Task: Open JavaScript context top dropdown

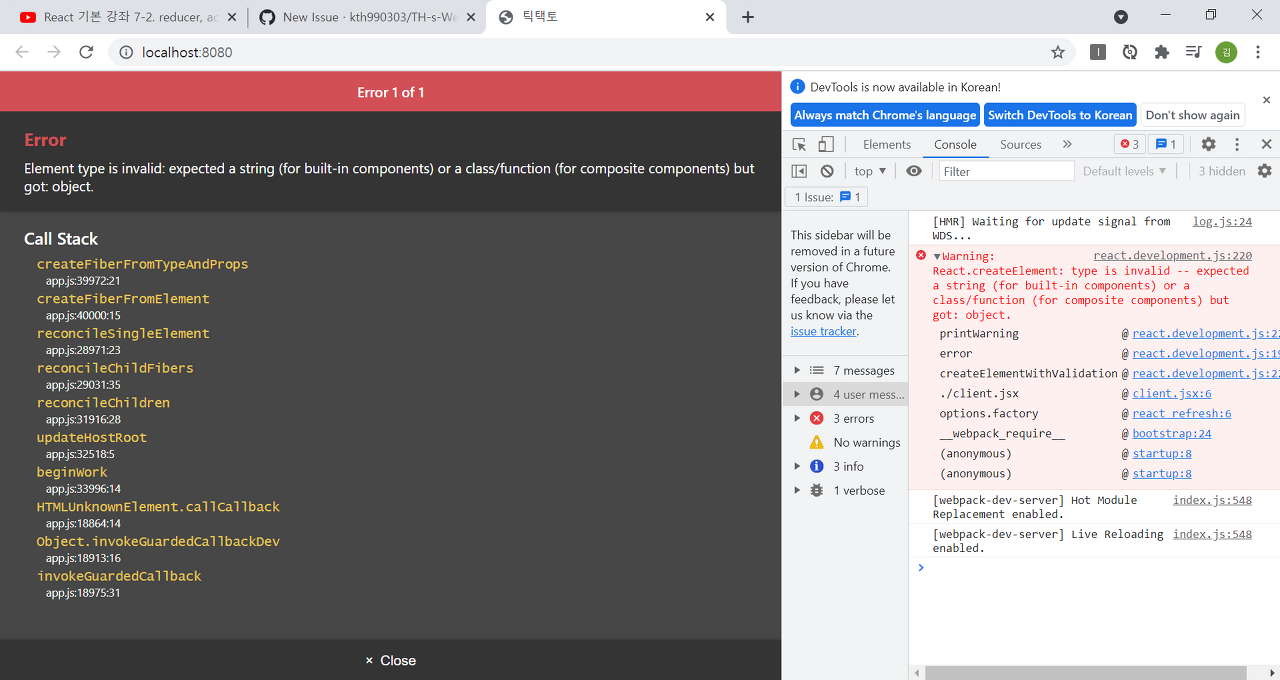Action: pos(870,171)
